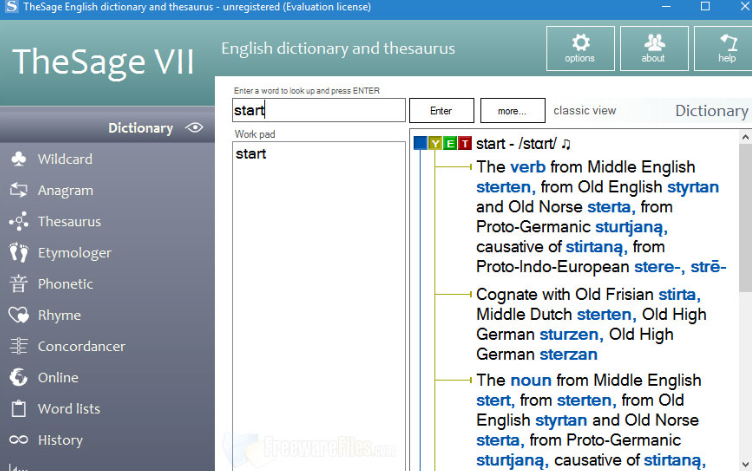Viewport: 752px width, 471px height.
Task: Play pronunciation via music note icon
Action: coord(566,143)
